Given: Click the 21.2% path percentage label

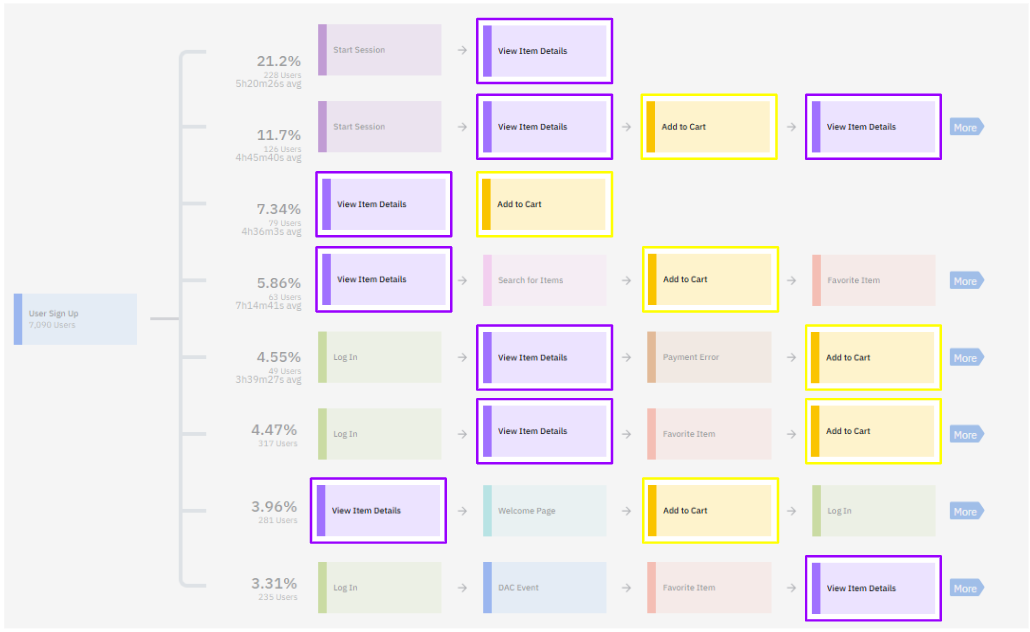Looking at the screenshot, I should pos(278,61).
